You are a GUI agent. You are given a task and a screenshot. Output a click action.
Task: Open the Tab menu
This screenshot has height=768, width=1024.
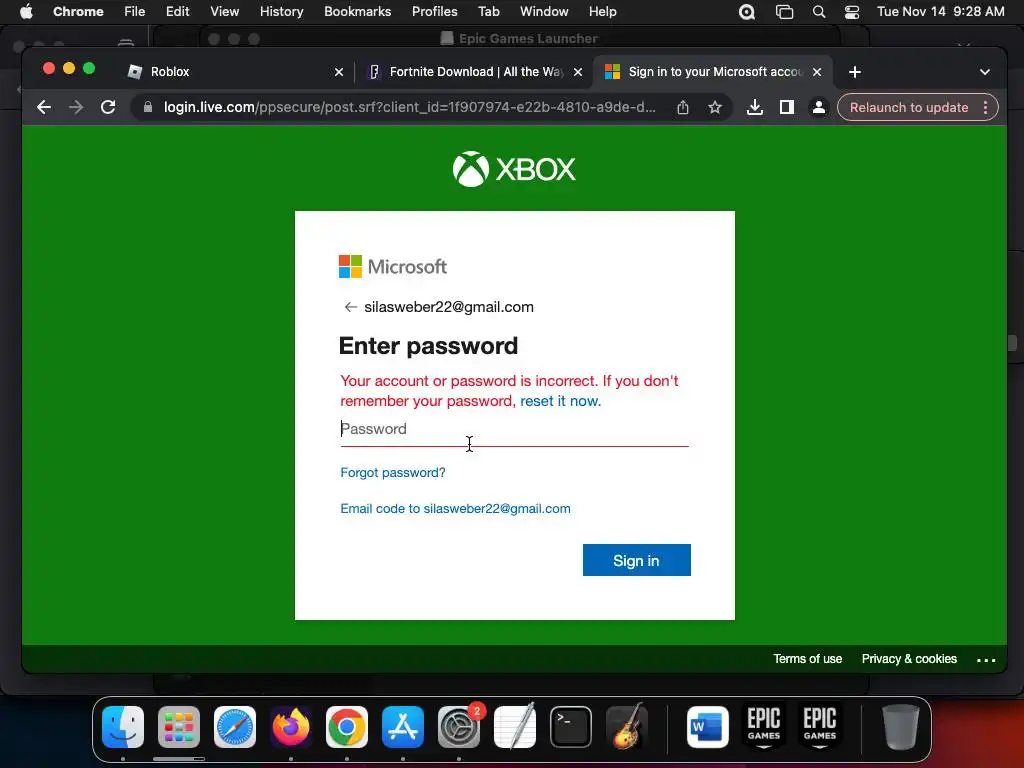click(488, 12)
